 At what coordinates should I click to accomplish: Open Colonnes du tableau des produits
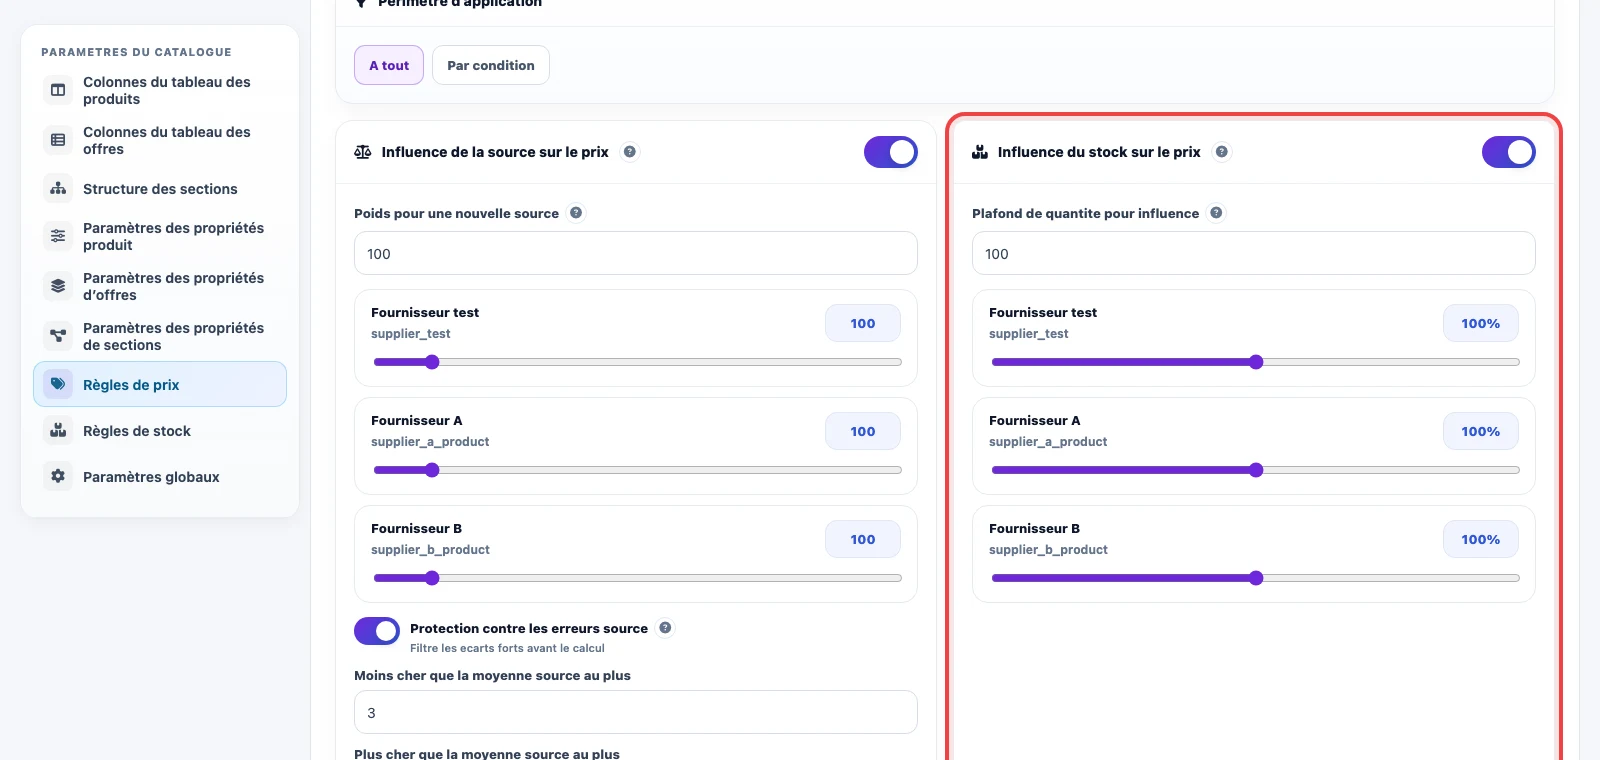click(x=160, y=90)
